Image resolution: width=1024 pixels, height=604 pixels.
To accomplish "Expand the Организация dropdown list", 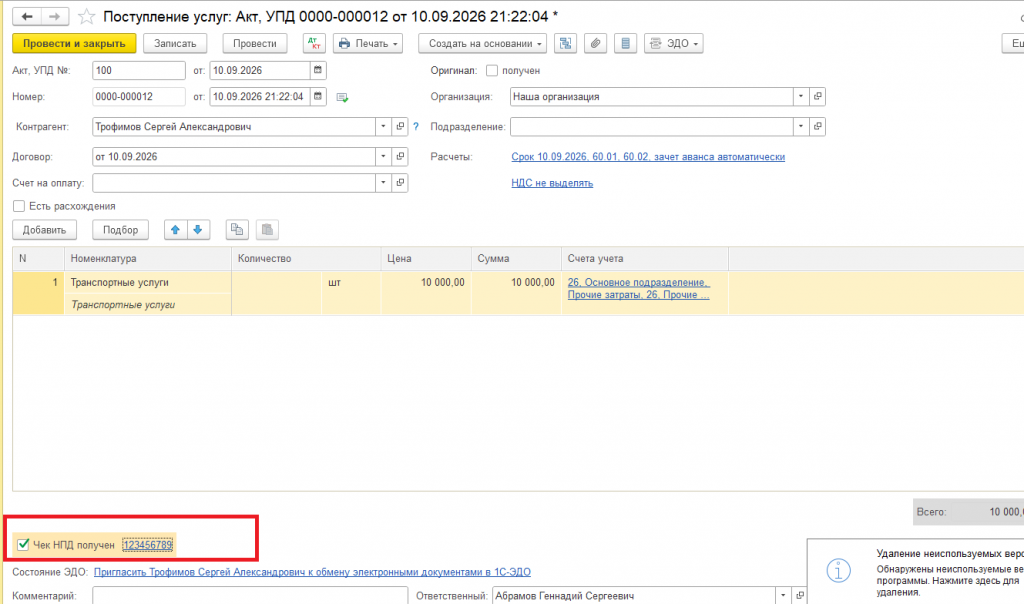I will click(x=801, y=97).
